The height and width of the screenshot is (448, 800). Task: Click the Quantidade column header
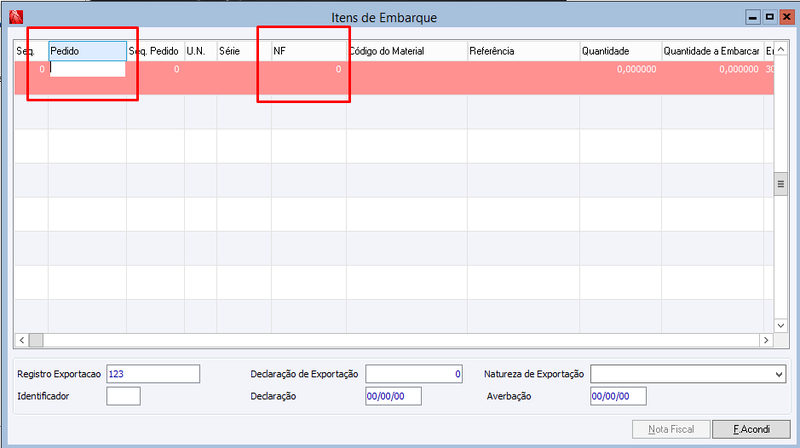[621, 51]
